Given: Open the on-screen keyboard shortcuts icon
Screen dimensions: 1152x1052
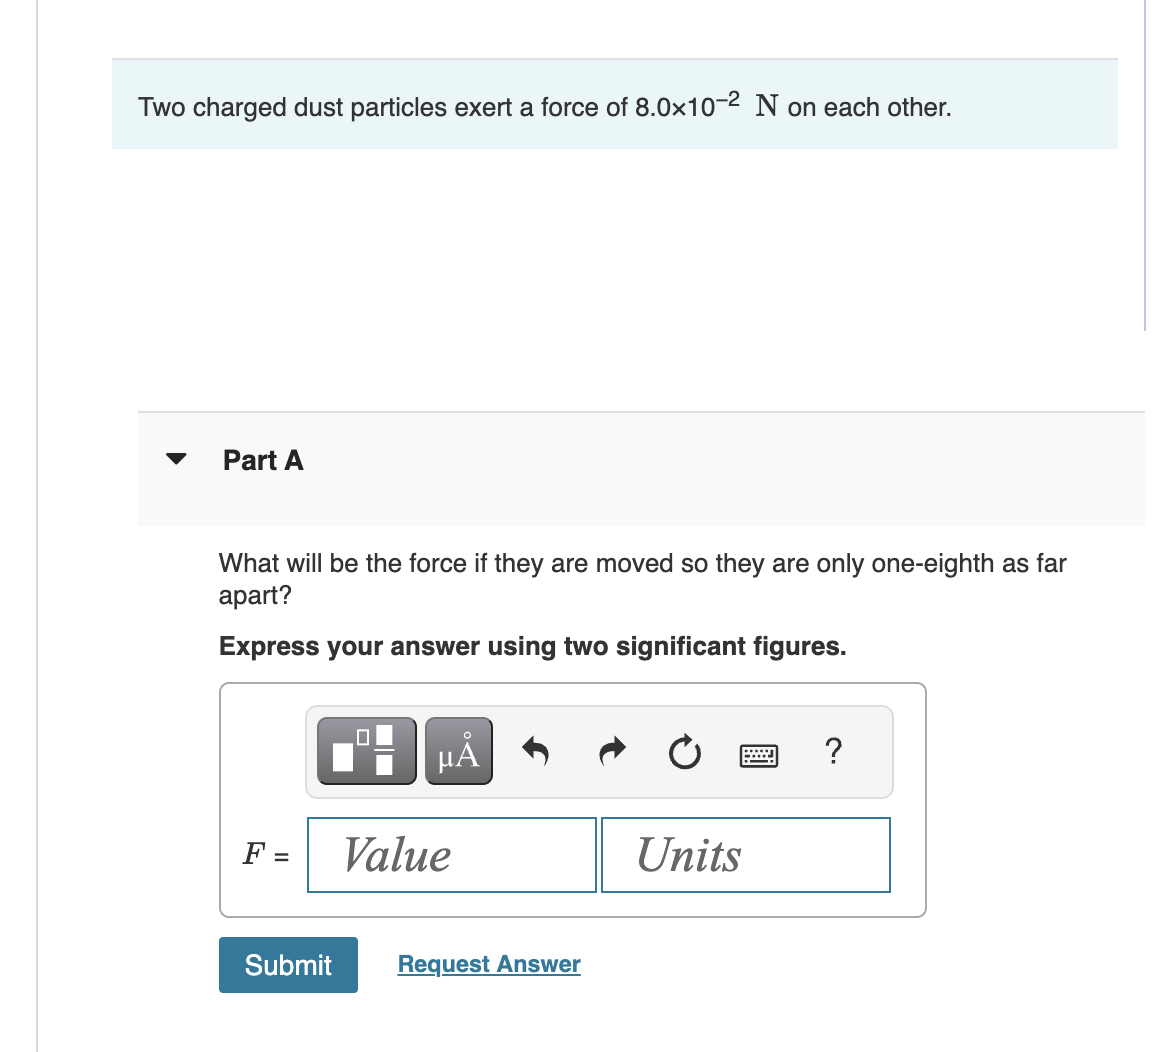Looking at the screenshot, I should tap(759, 755).
